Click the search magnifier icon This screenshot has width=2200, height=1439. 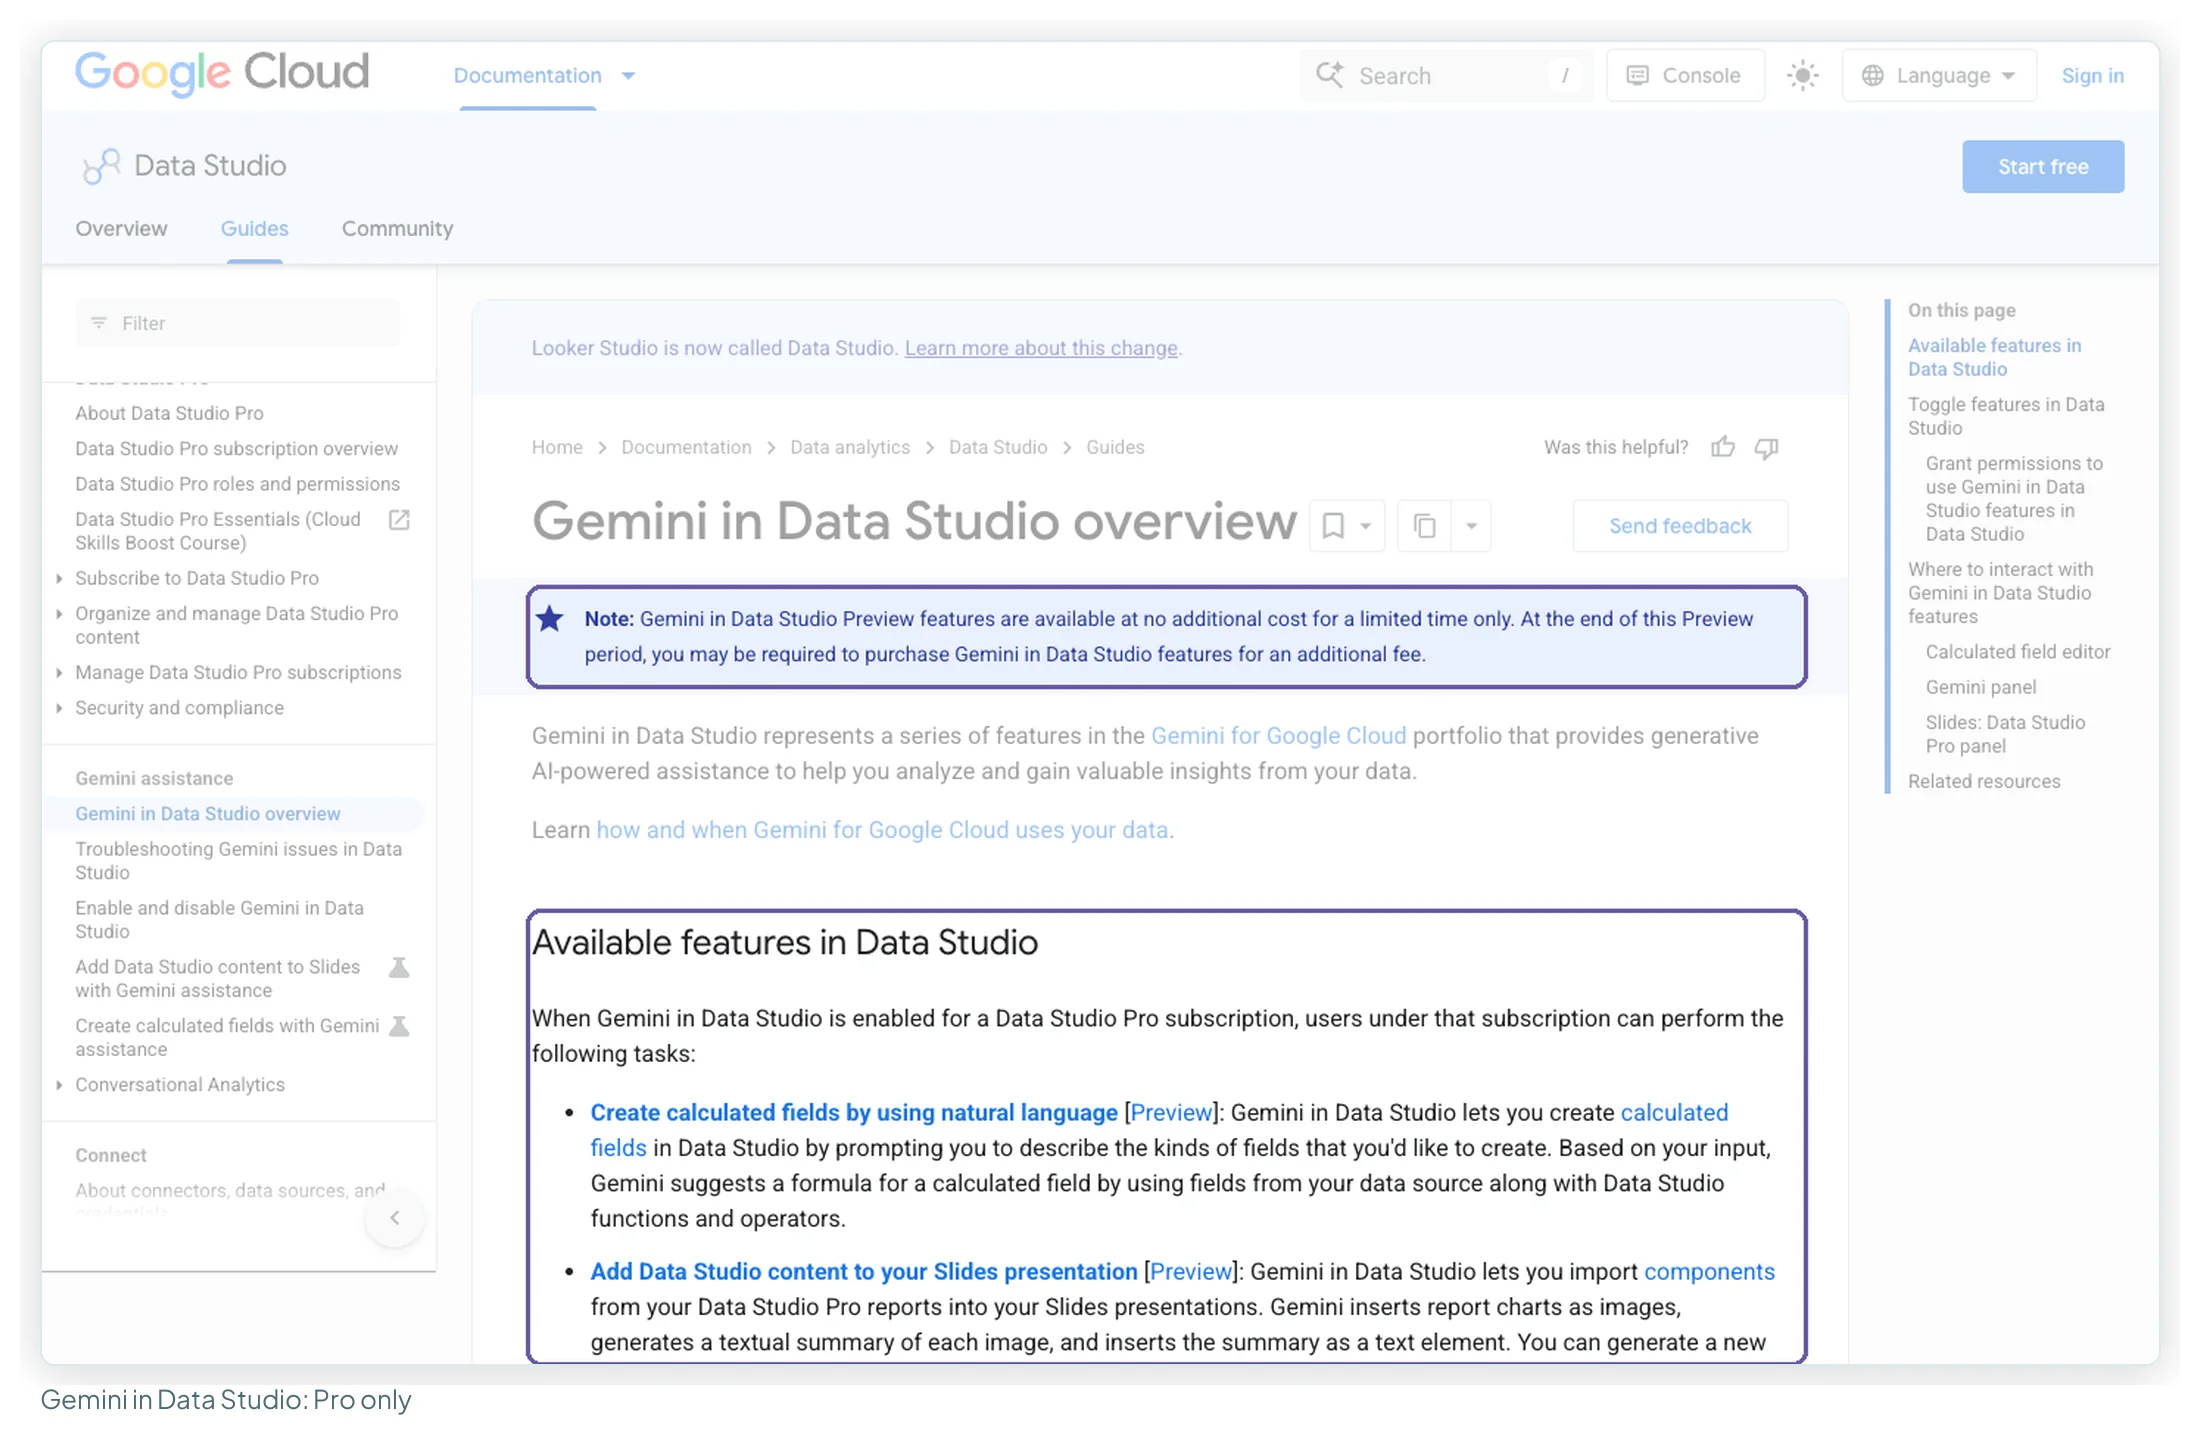coord(1330,75)
